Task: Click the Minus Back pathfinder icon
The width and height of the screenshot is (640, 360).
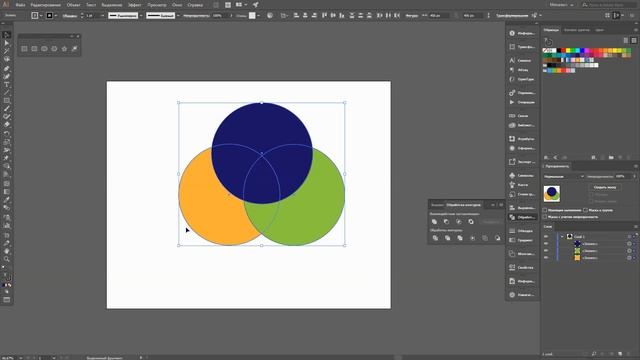Action: coord(498,238)
